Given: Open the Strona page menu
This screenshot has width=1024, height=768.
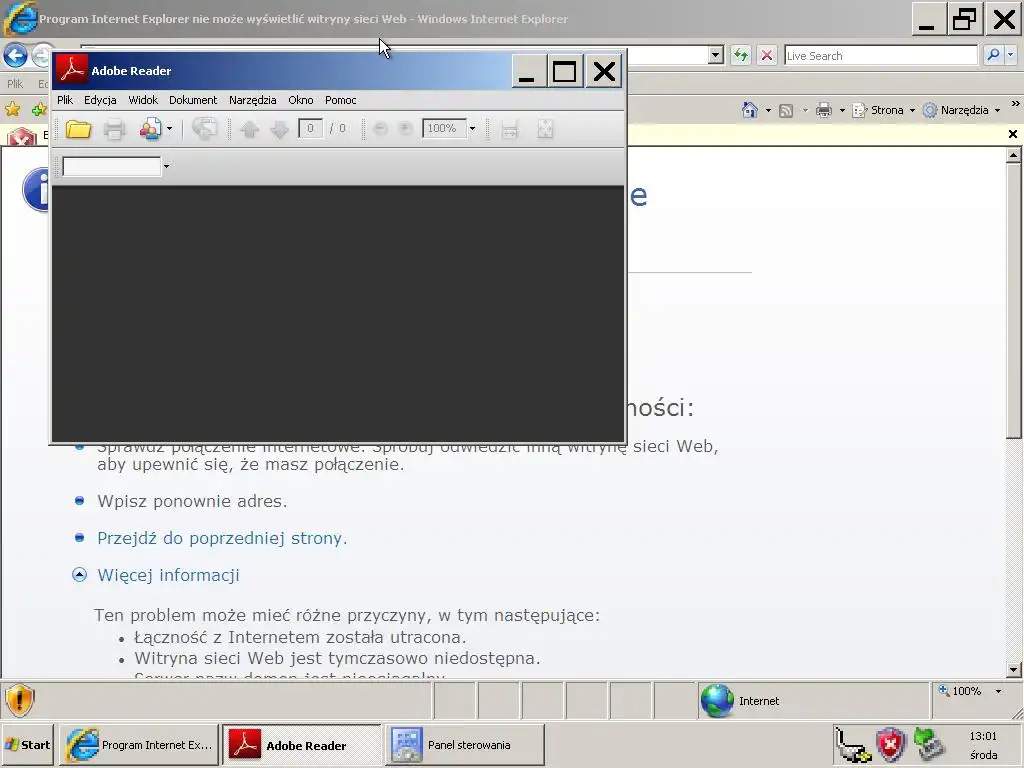Looking at the screenshot, I should coord(884,110).
